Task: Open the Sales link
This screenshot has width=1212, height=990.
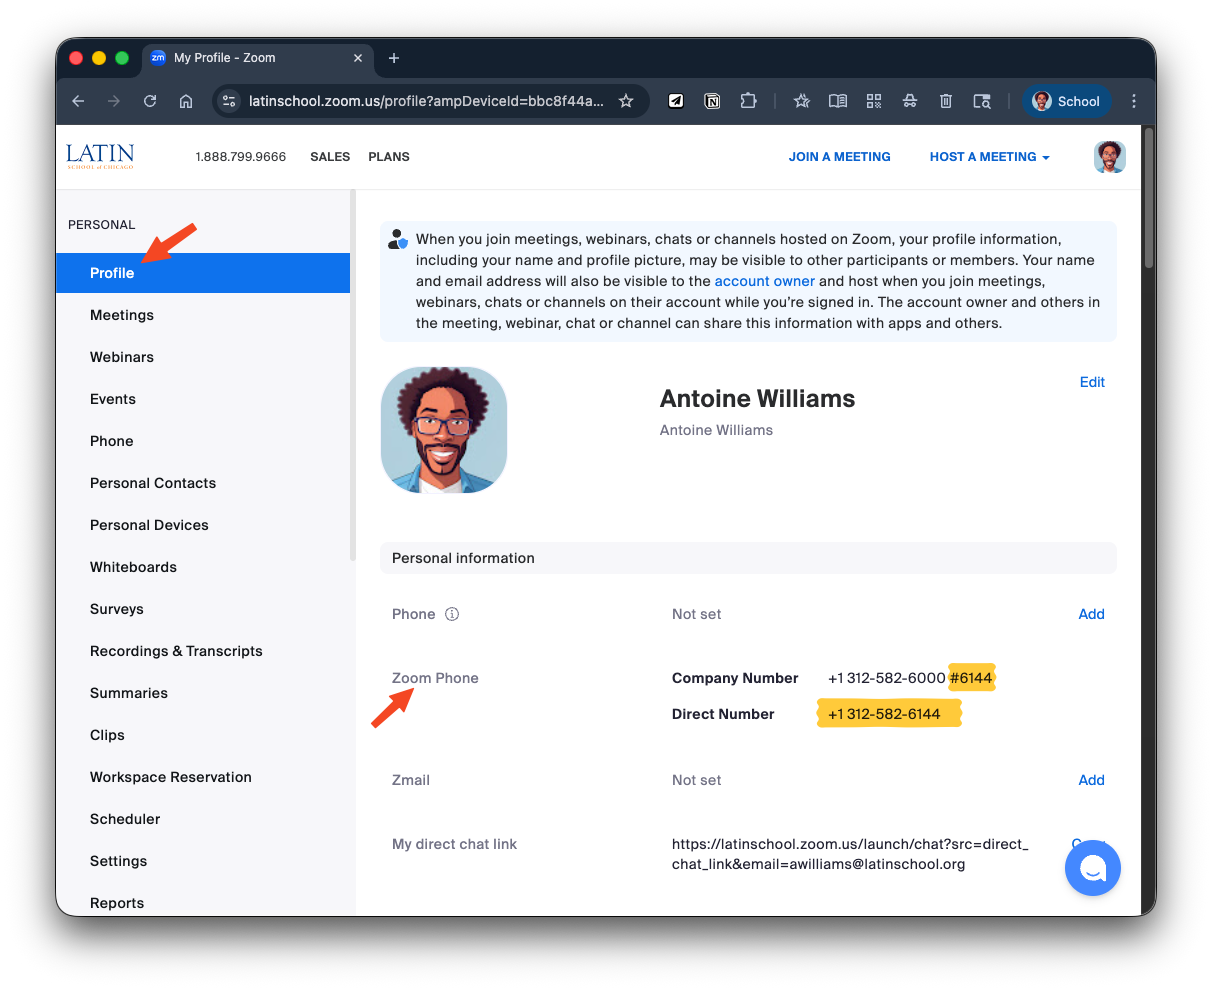Action: coord(330,157)
